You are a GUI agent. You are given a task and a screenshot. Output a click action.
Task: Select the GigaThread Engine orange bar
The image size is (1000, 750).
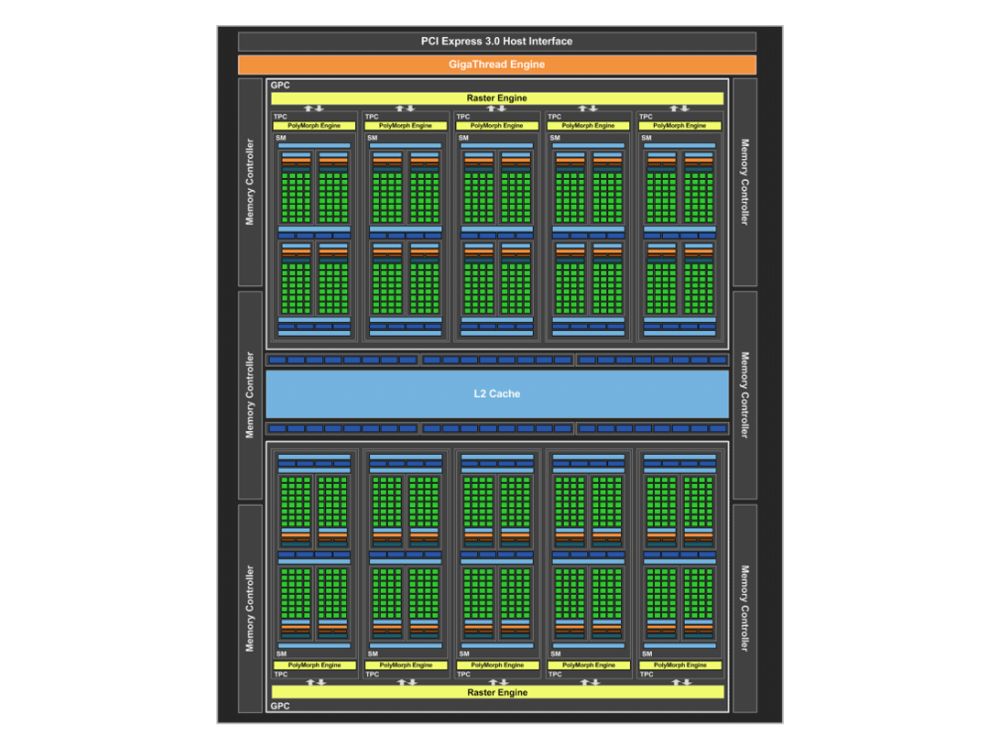coord(497,64)
